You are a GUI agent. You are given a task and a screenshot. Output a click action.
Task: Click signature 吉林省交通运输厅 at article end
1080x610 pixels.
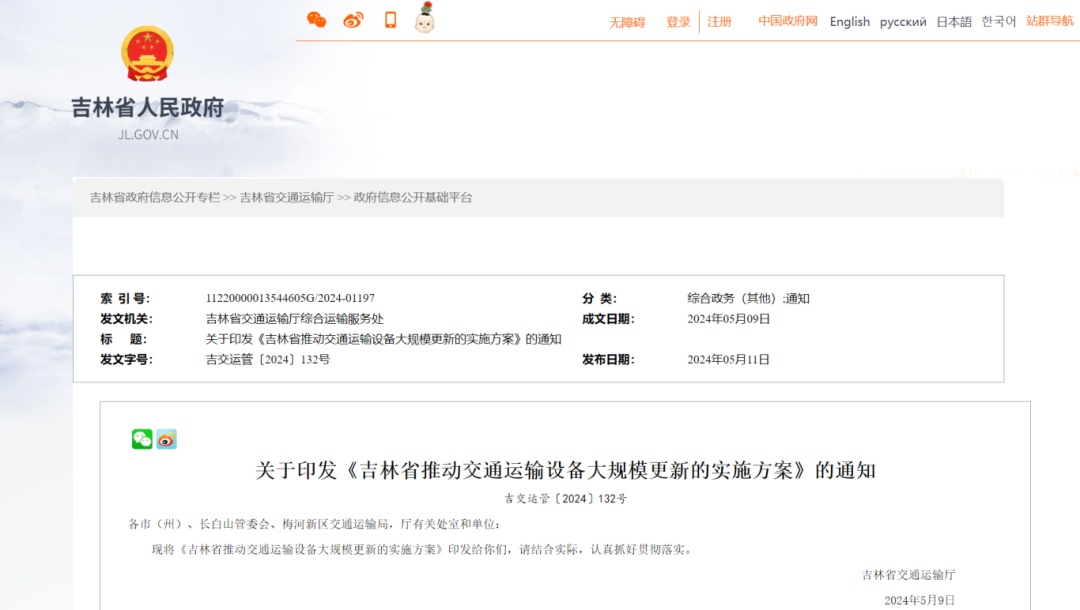pyautogui.click(x=908, y=575)
